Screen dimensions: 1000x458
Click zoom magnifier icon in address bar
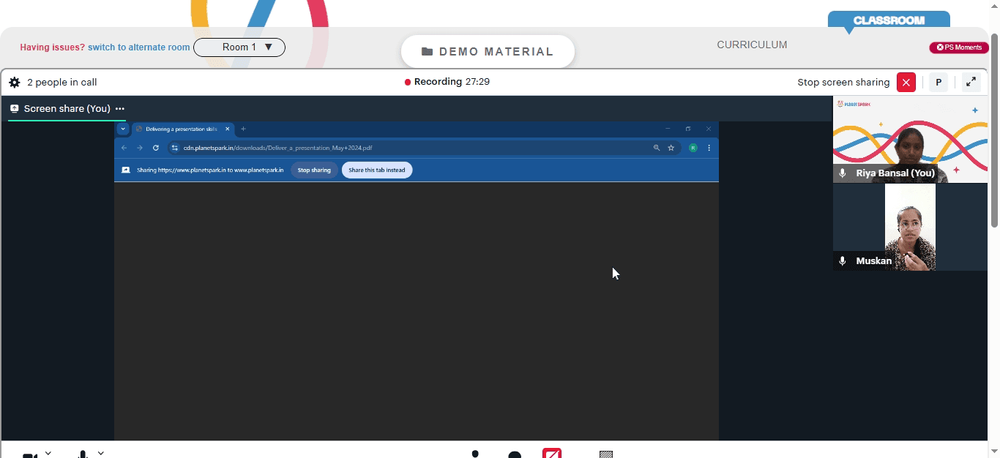[x=656, y=148]
